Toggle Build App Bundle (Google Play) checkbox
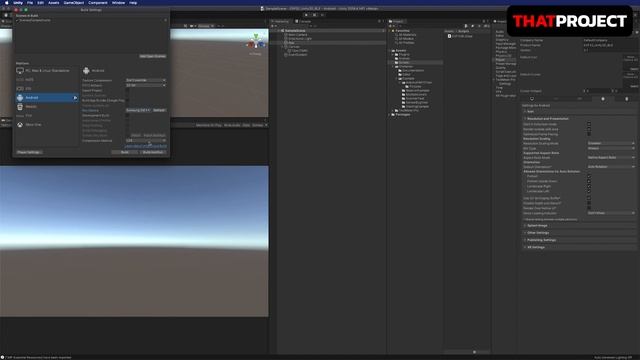The height and width of the screenshot is (360, 640). [127, 100]
